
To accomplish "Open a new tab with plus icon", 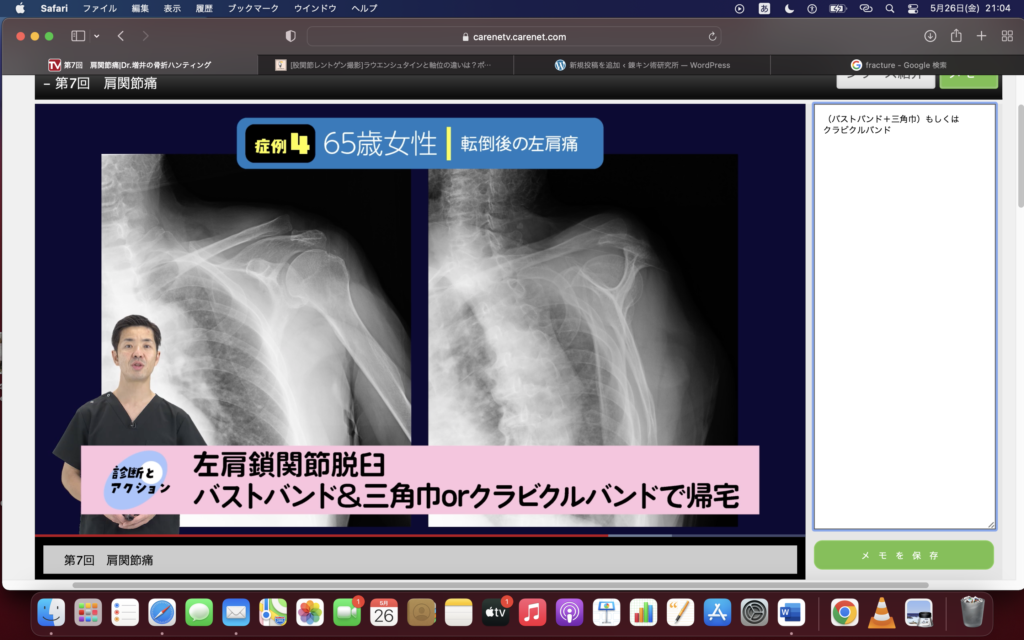I will 981,36.
